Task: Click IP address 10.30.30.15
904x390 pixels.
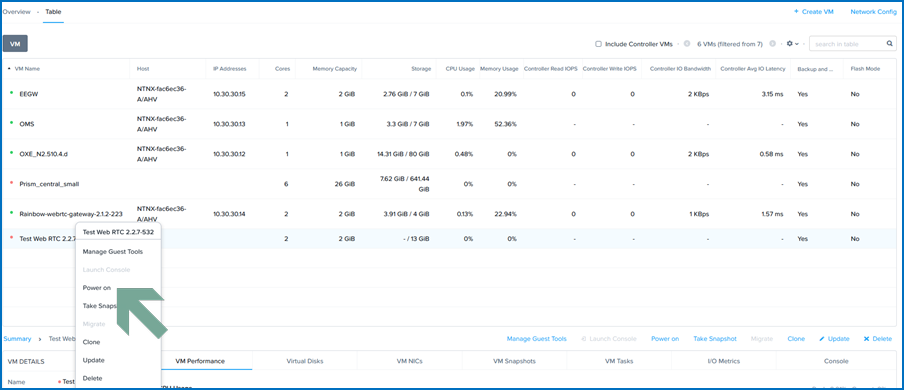Action: point(229,94)
